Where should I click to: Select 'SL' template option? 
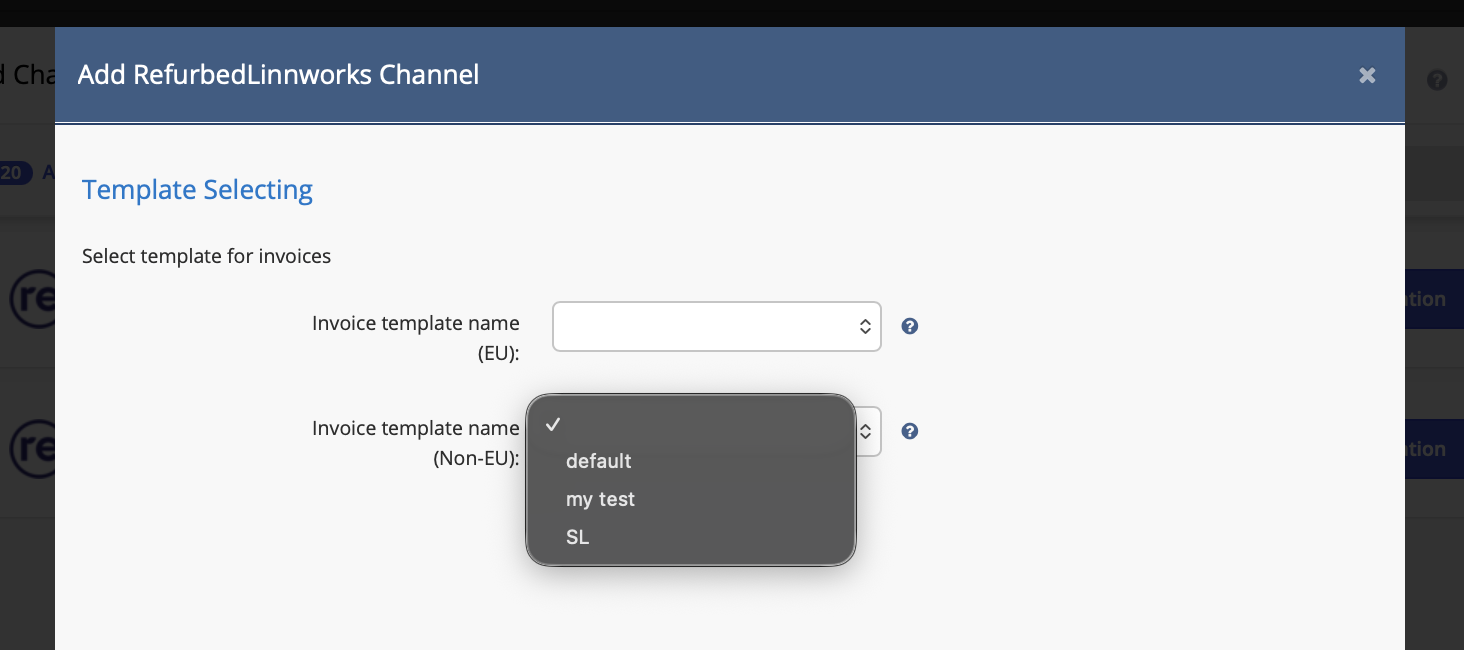[x=691, y=537]
